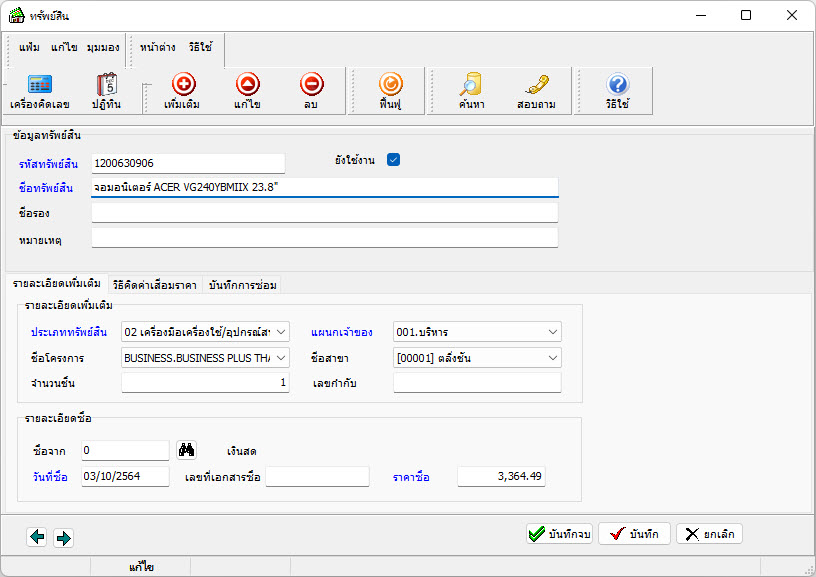Image resolution: width=816 pixels, height=577 pixels.
Task: Open the ปฏิทิน calendar tool
Action: click(x=107, y=91)
